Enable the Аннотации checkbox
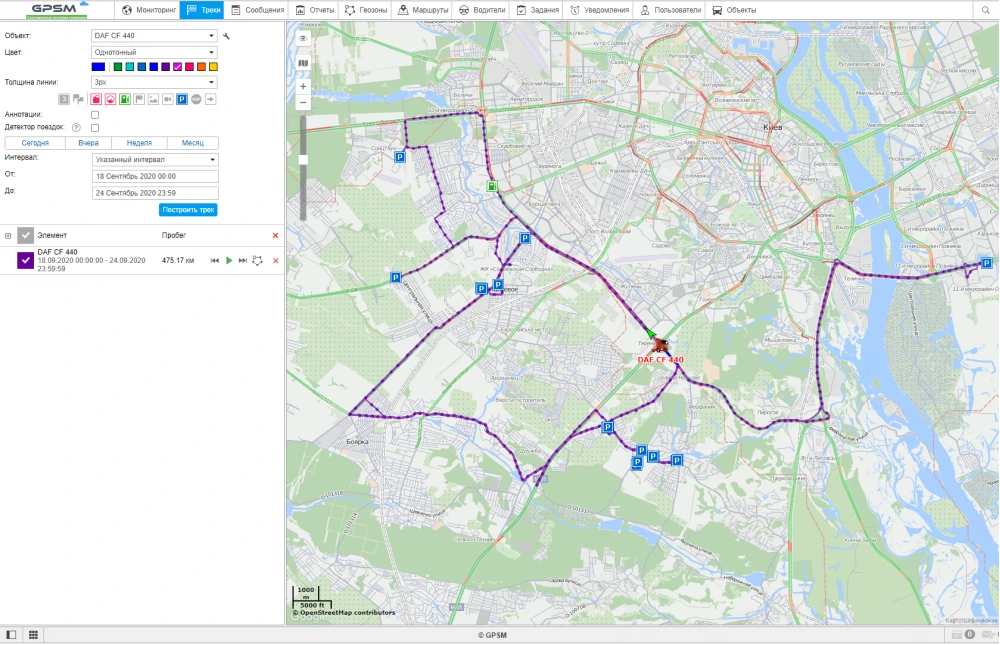The image size is (1000, 645). click(x=95, y=115)
